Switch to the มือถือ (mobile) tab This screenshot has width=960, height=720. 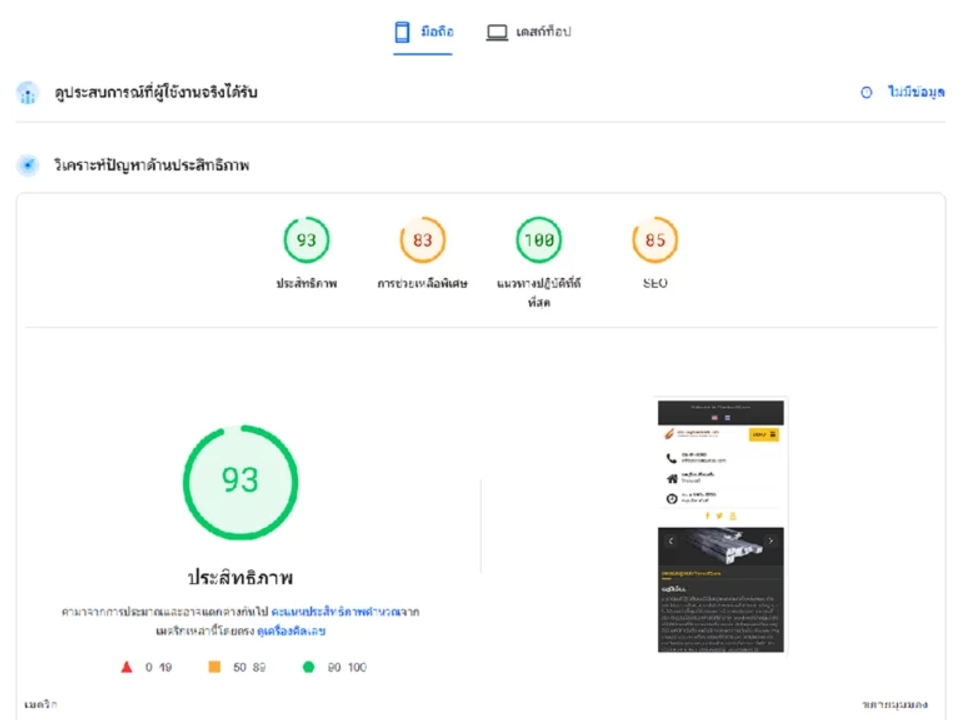[423, 32]
